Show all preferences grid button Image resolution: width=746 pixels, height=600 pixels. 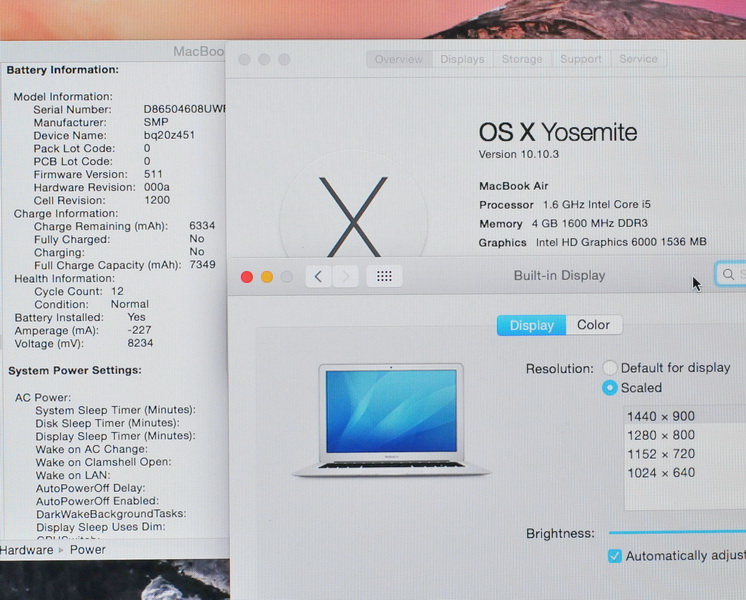coord(384,276)
